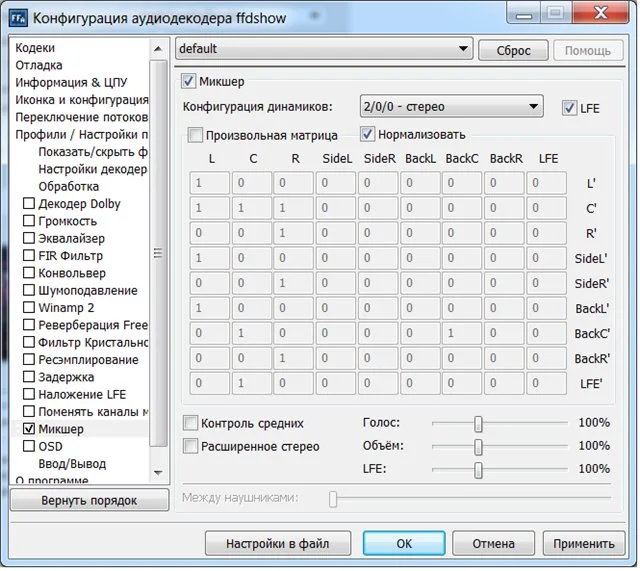Enable Реверберация Freeverb checkbox
The image size is (640, 571).
pos(29,325)
